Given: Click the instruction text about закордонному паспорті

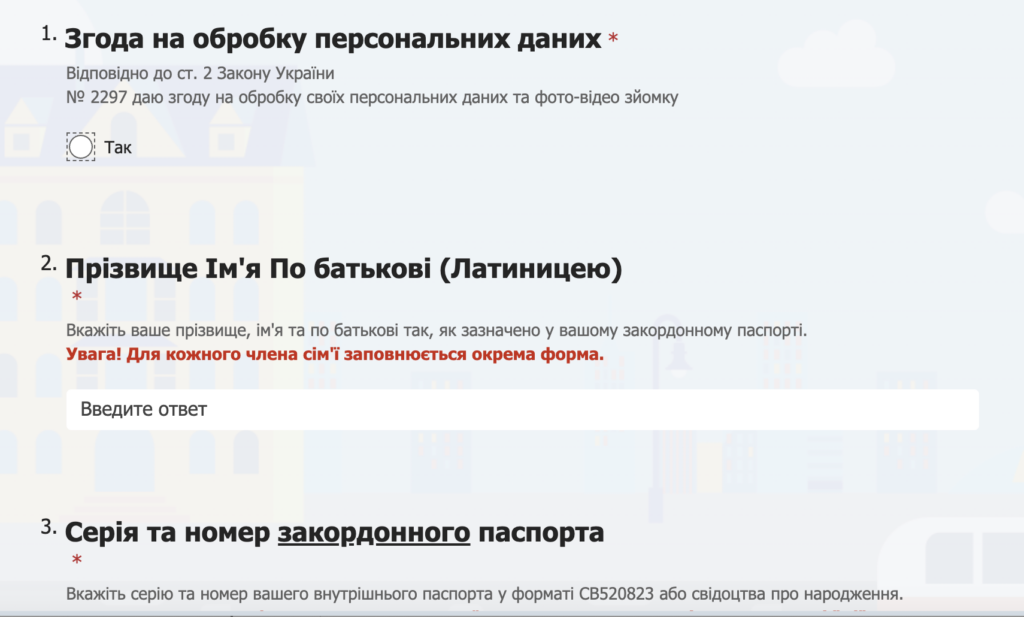Looking at the screenshot, I should pos(436,330).
